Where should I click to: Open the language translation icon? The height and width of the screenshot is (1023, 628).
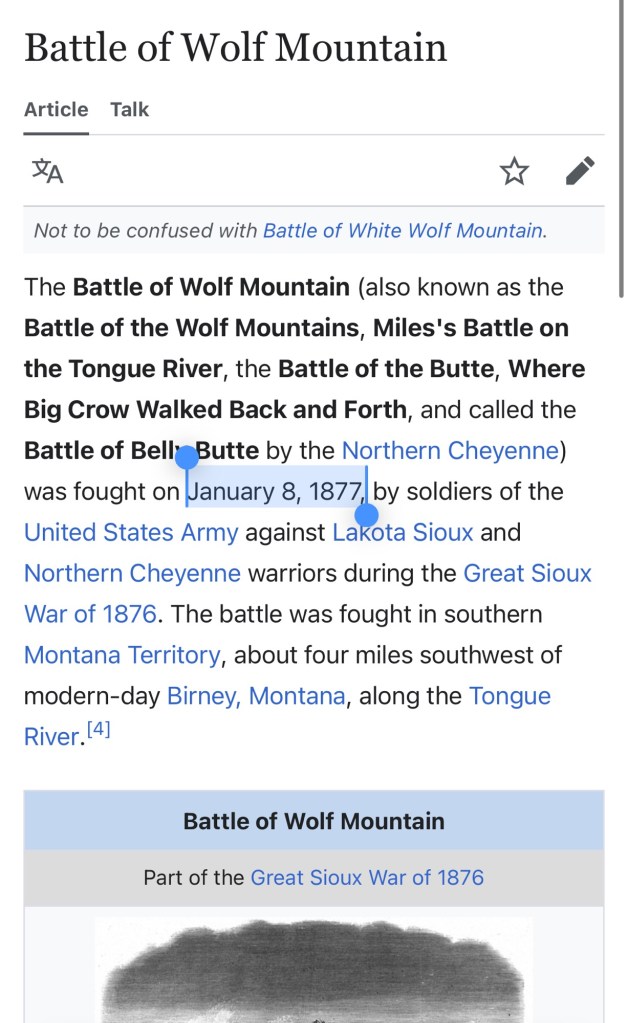point(48,171)
